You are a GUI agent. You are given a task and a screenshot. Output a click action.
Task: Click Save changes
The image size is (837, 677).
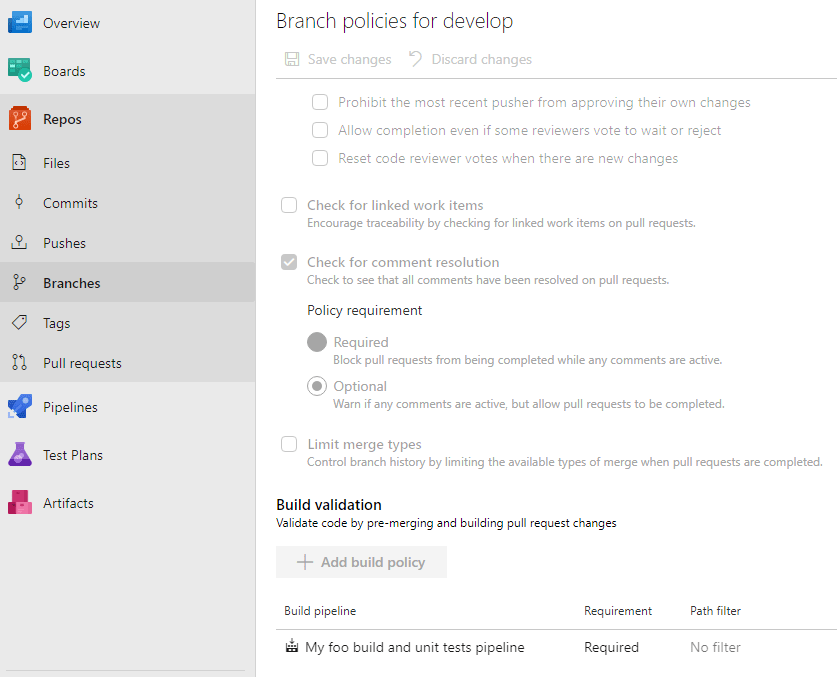pos(338,59)
